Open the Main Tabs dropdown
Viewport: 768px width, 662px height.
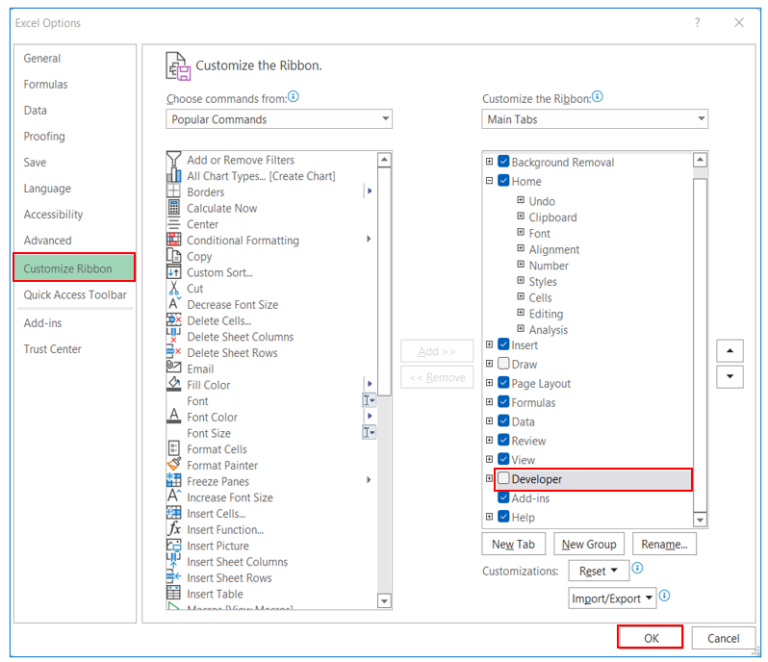(x=595, y=119)
